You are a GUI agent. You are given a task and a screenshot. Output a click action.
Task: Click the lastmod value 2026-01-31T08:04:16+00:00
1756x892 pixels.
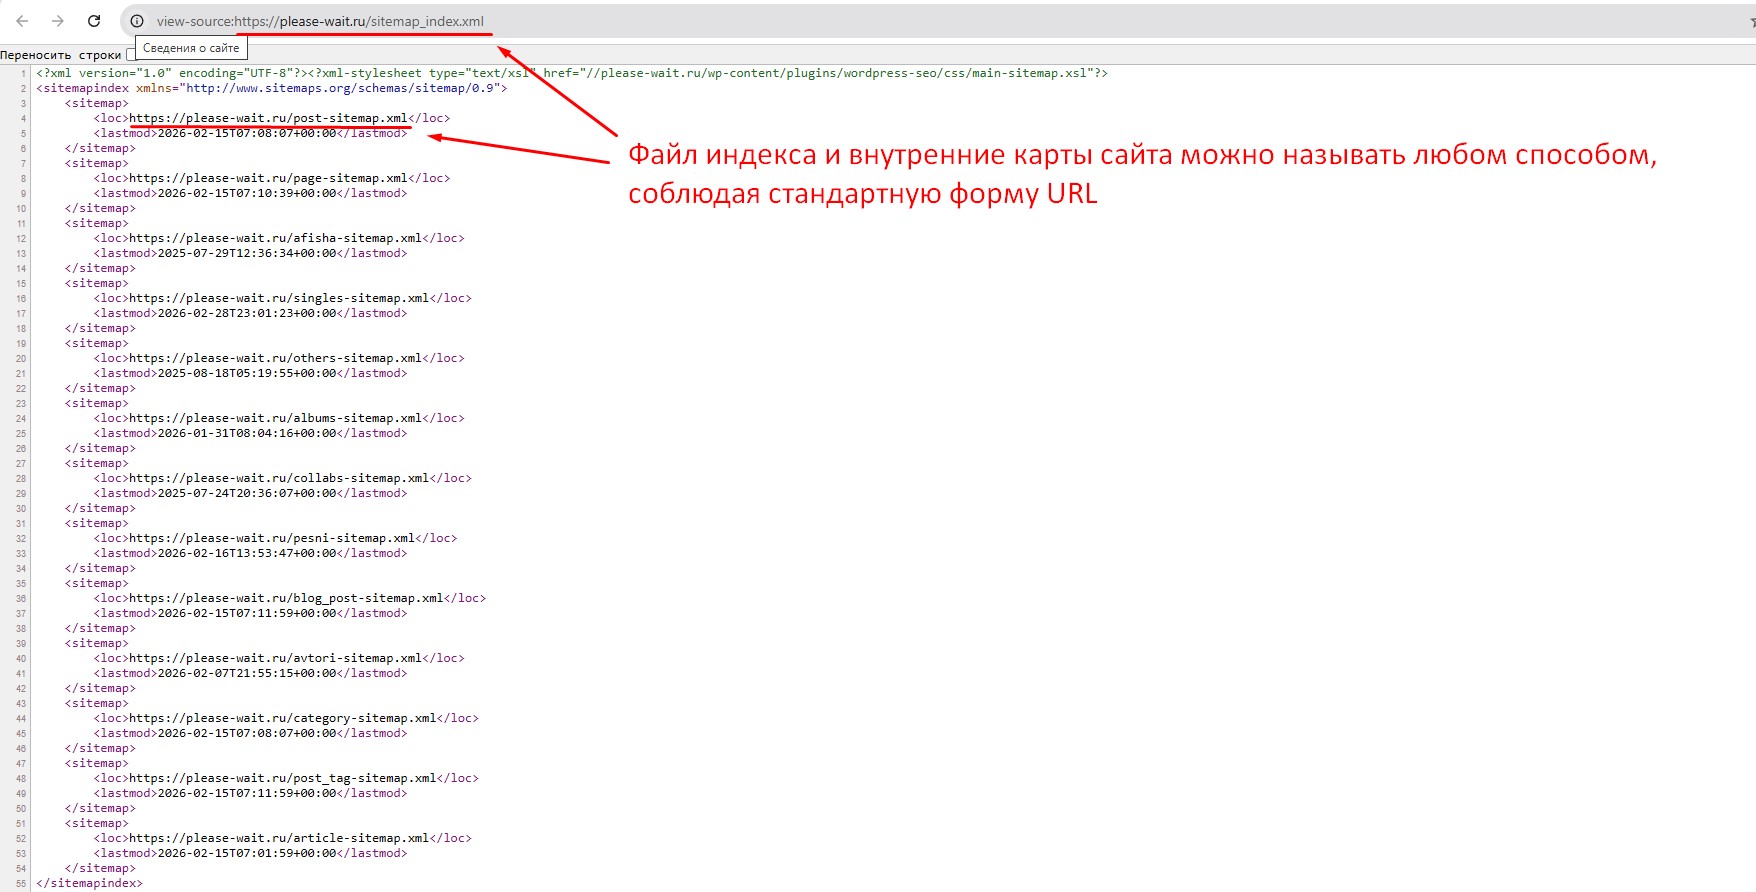click(x=247, y=433)
